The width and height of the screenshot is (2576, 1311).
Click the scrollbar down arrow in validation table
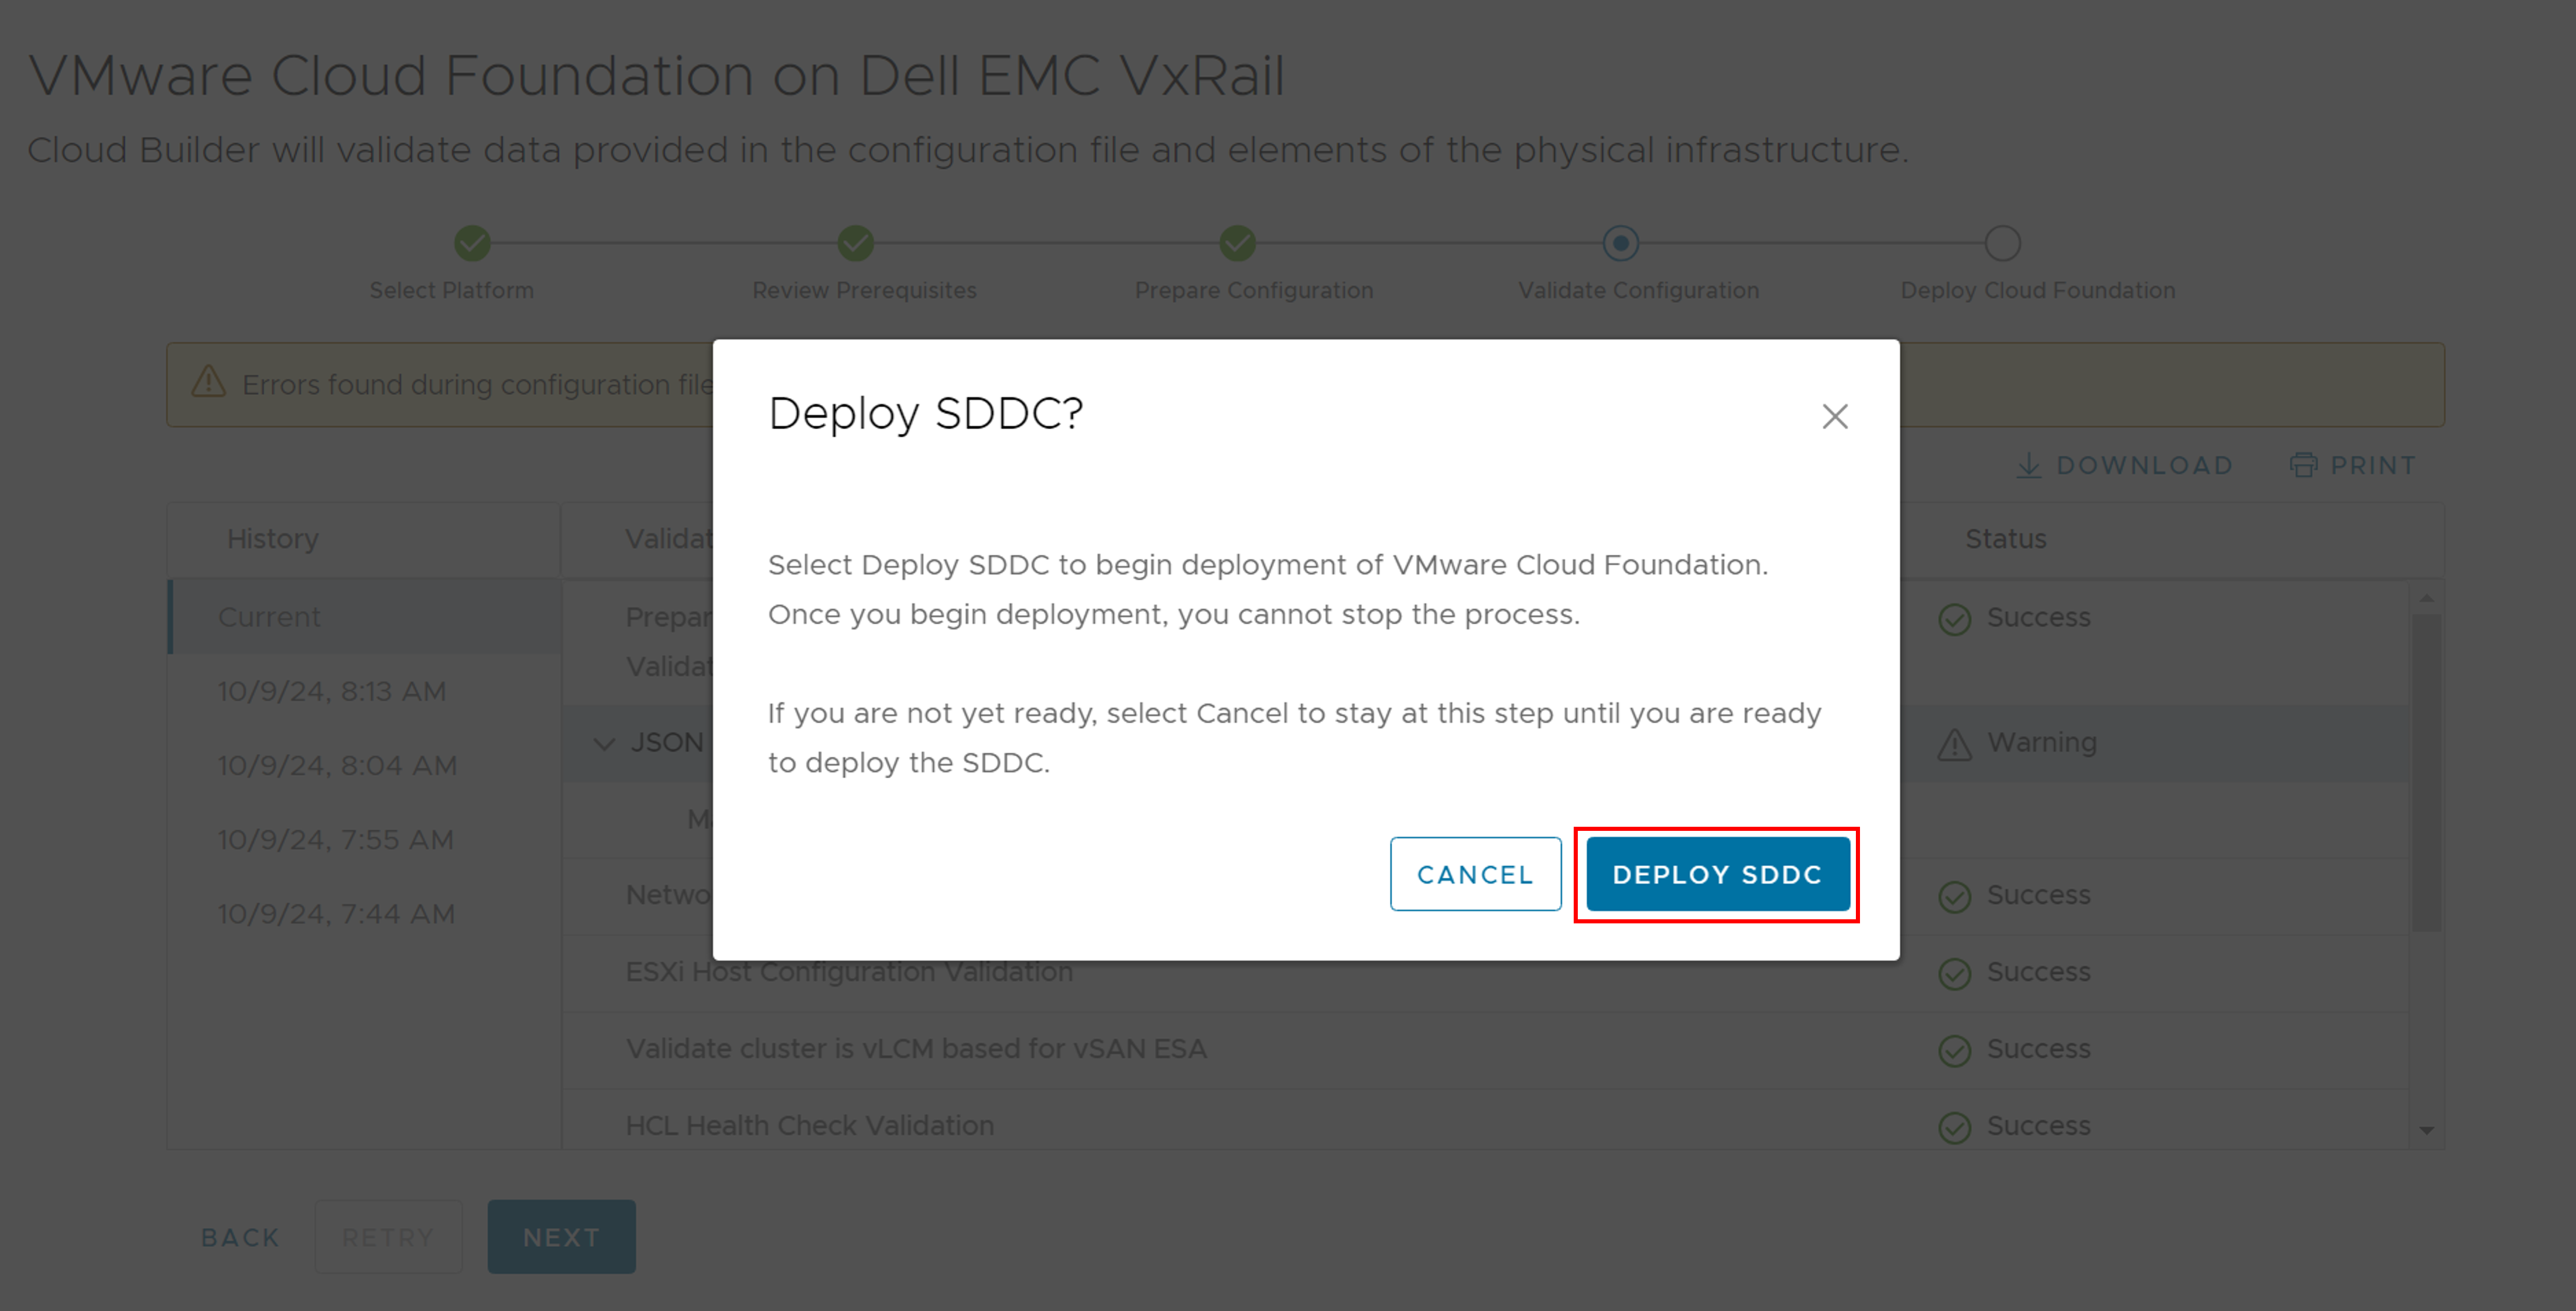point(2426,1130)
